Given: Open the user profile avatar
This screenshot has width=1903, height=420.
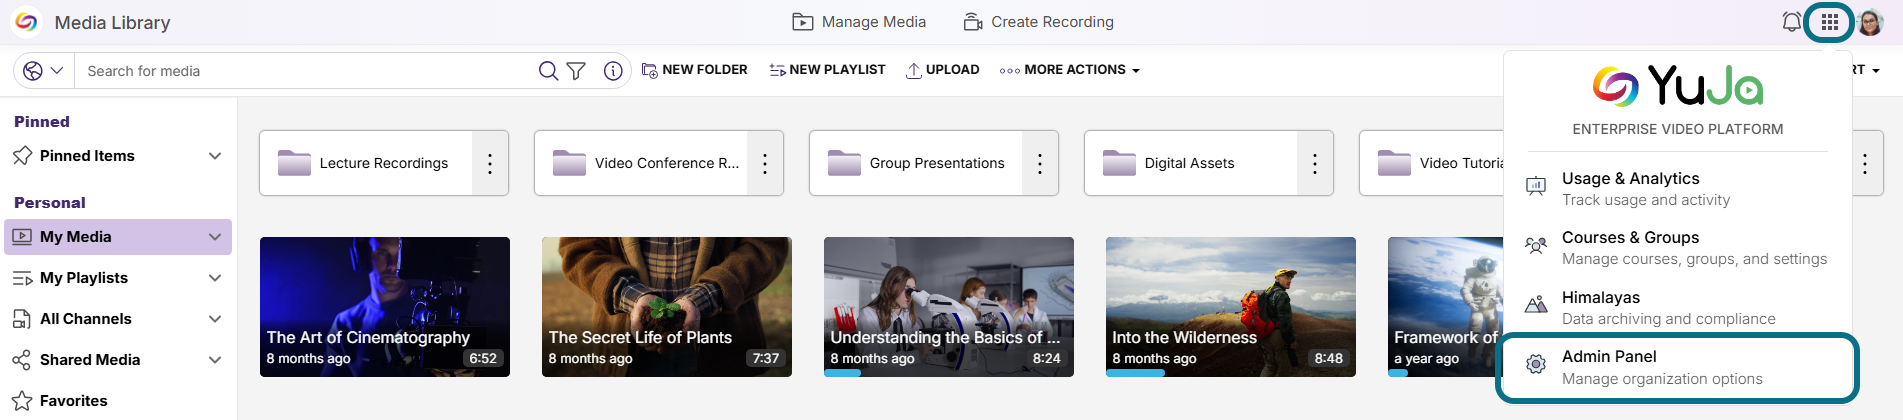Looking at the screenshot, I should (1870, 22).
